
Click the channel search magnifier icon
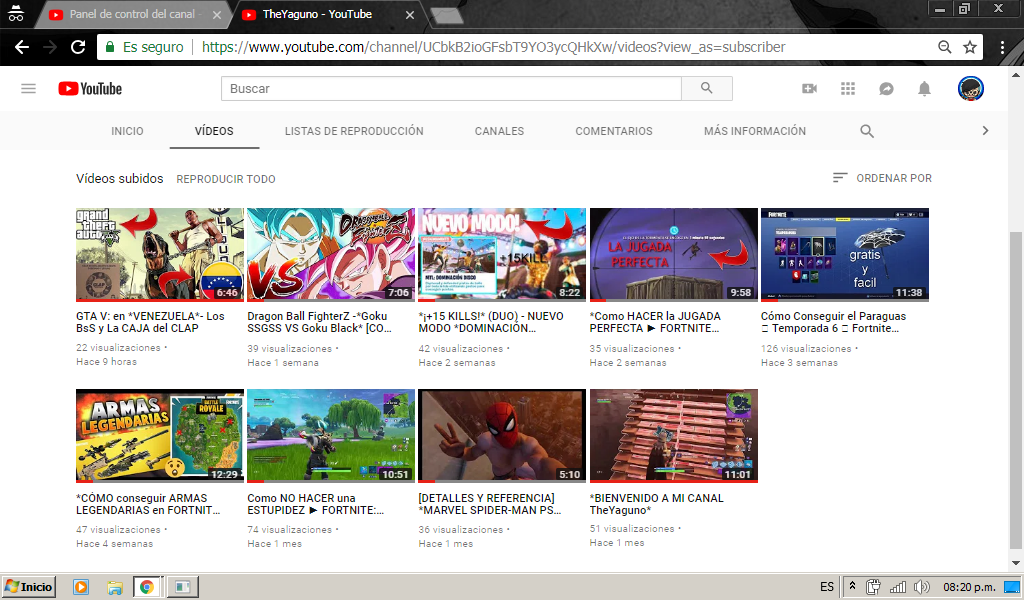(867, 131)
